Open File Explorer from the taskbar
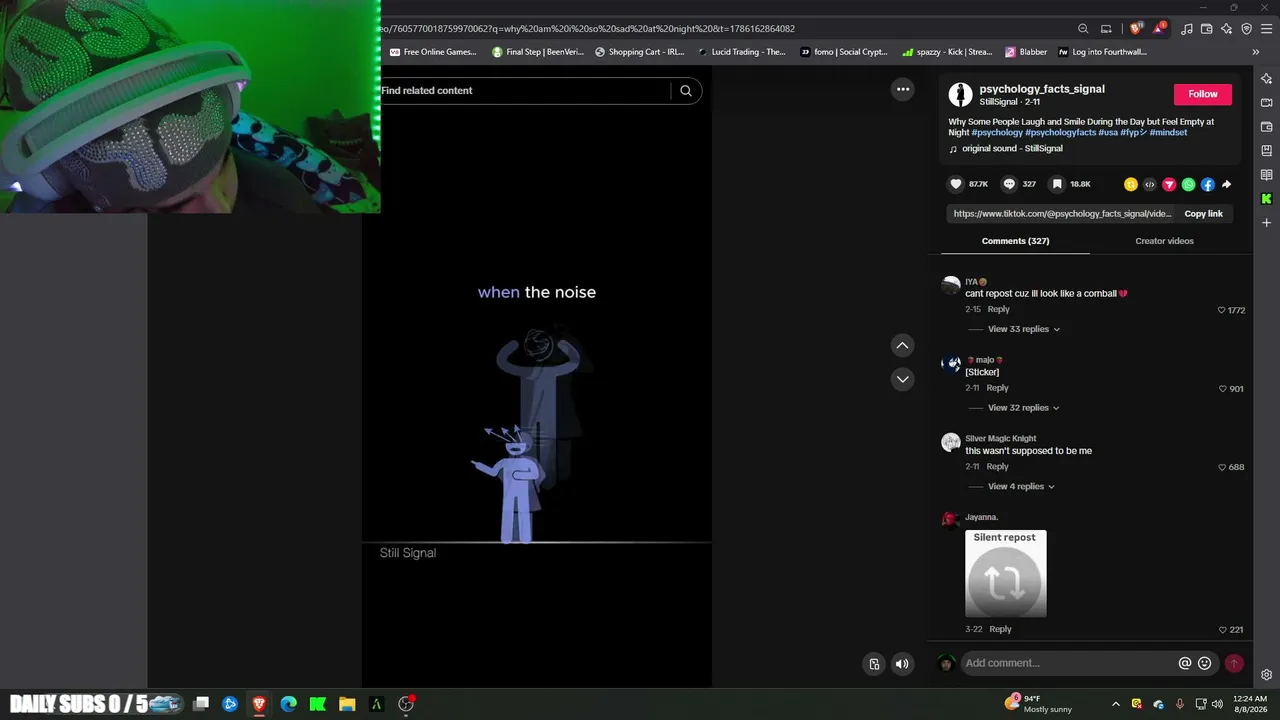This screenshot has width=1280, height=720. click(347, 704)
